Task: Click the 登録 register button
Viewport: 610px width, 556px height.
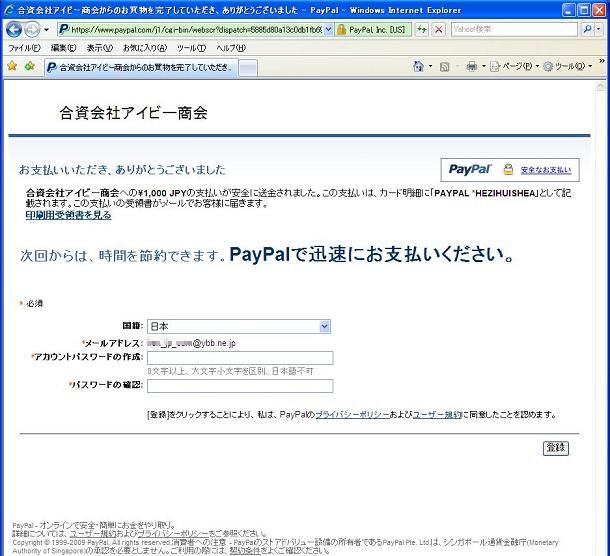Action: (556, 448)
